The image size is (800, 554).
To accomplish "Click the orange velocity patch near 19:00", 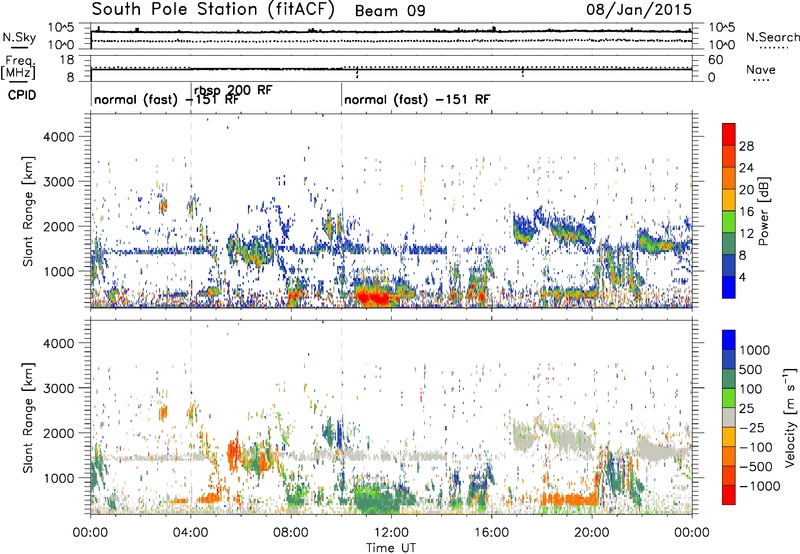I will click(569, 498).
